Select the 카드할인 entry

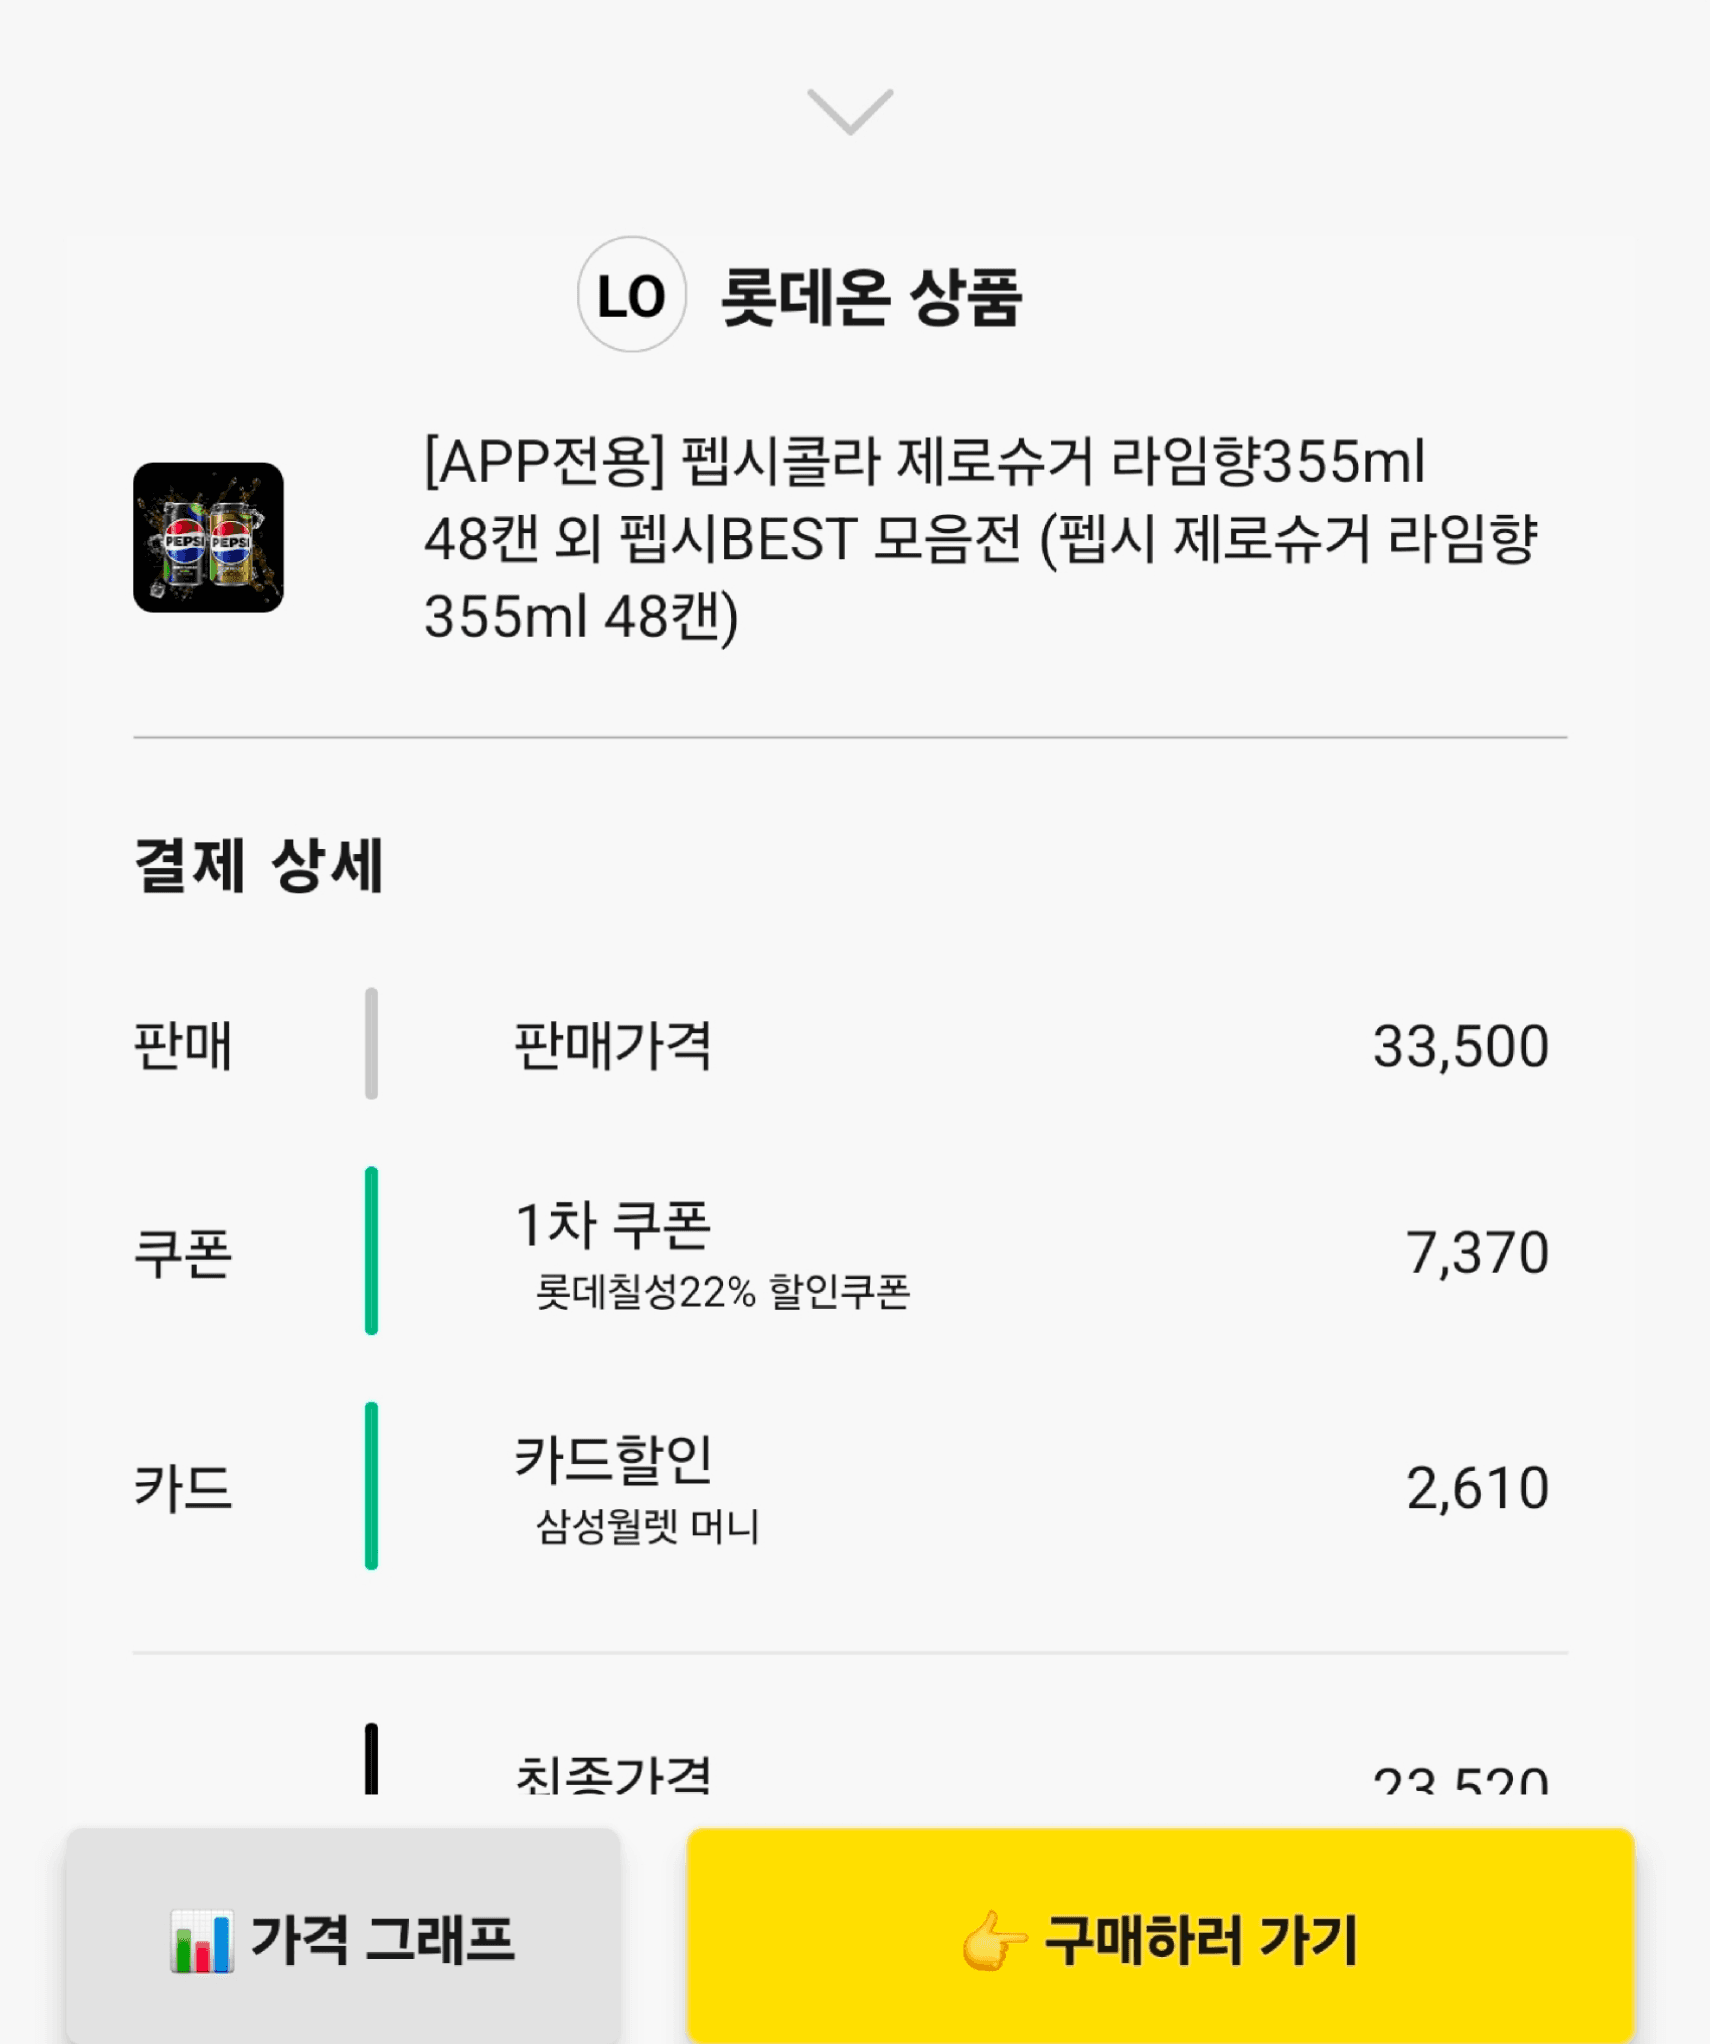point(613,1459)
